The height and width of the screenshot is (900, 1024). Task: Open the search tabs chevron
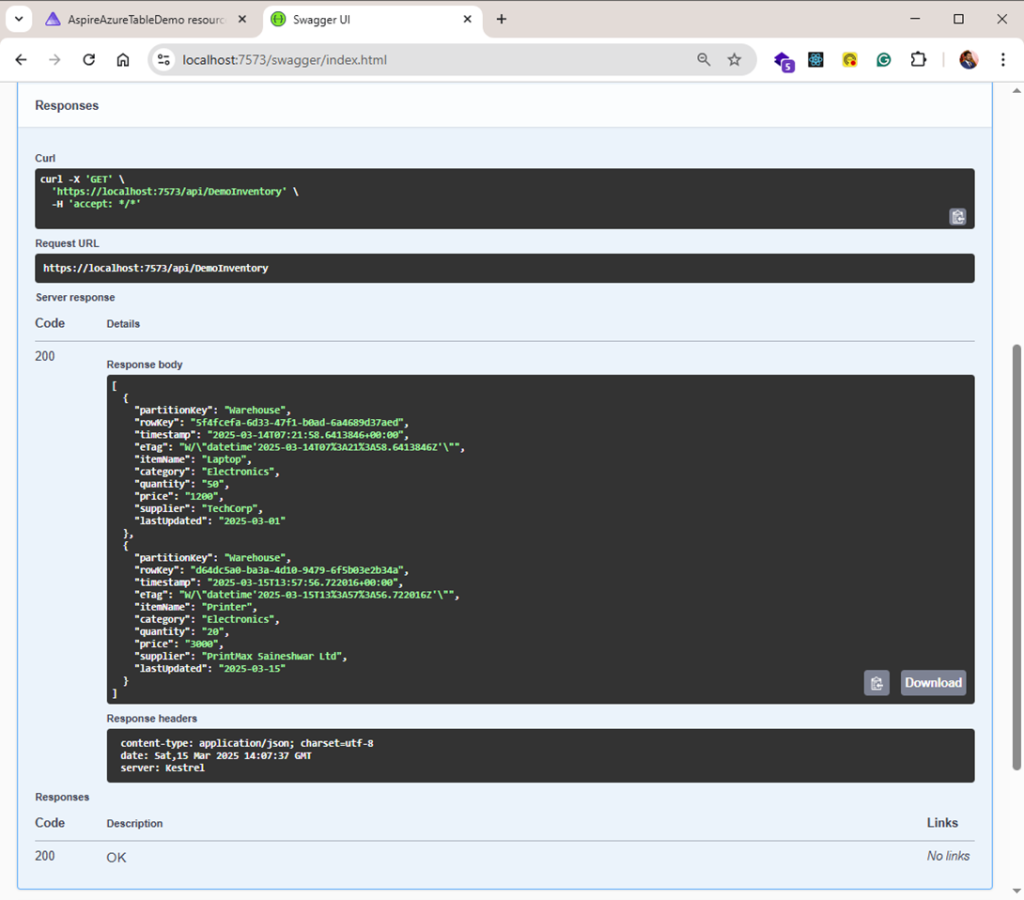[x=20, y=18]
